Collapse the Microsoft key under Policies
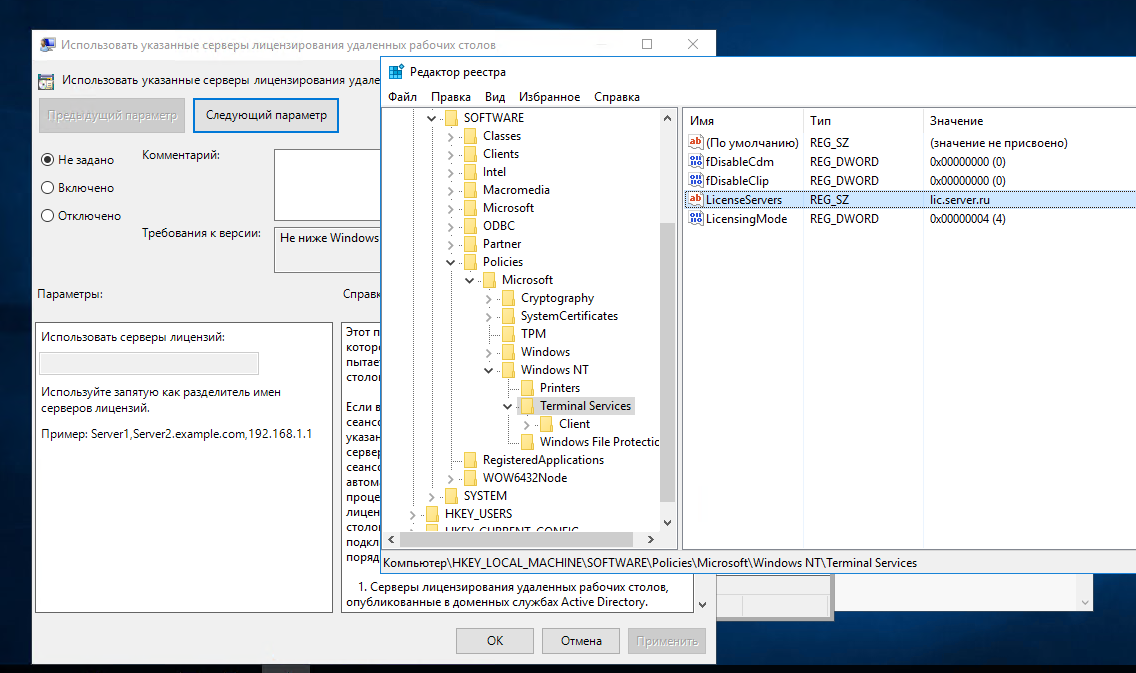This screenshot has width=1136, height=673. (x=469, y=280)
